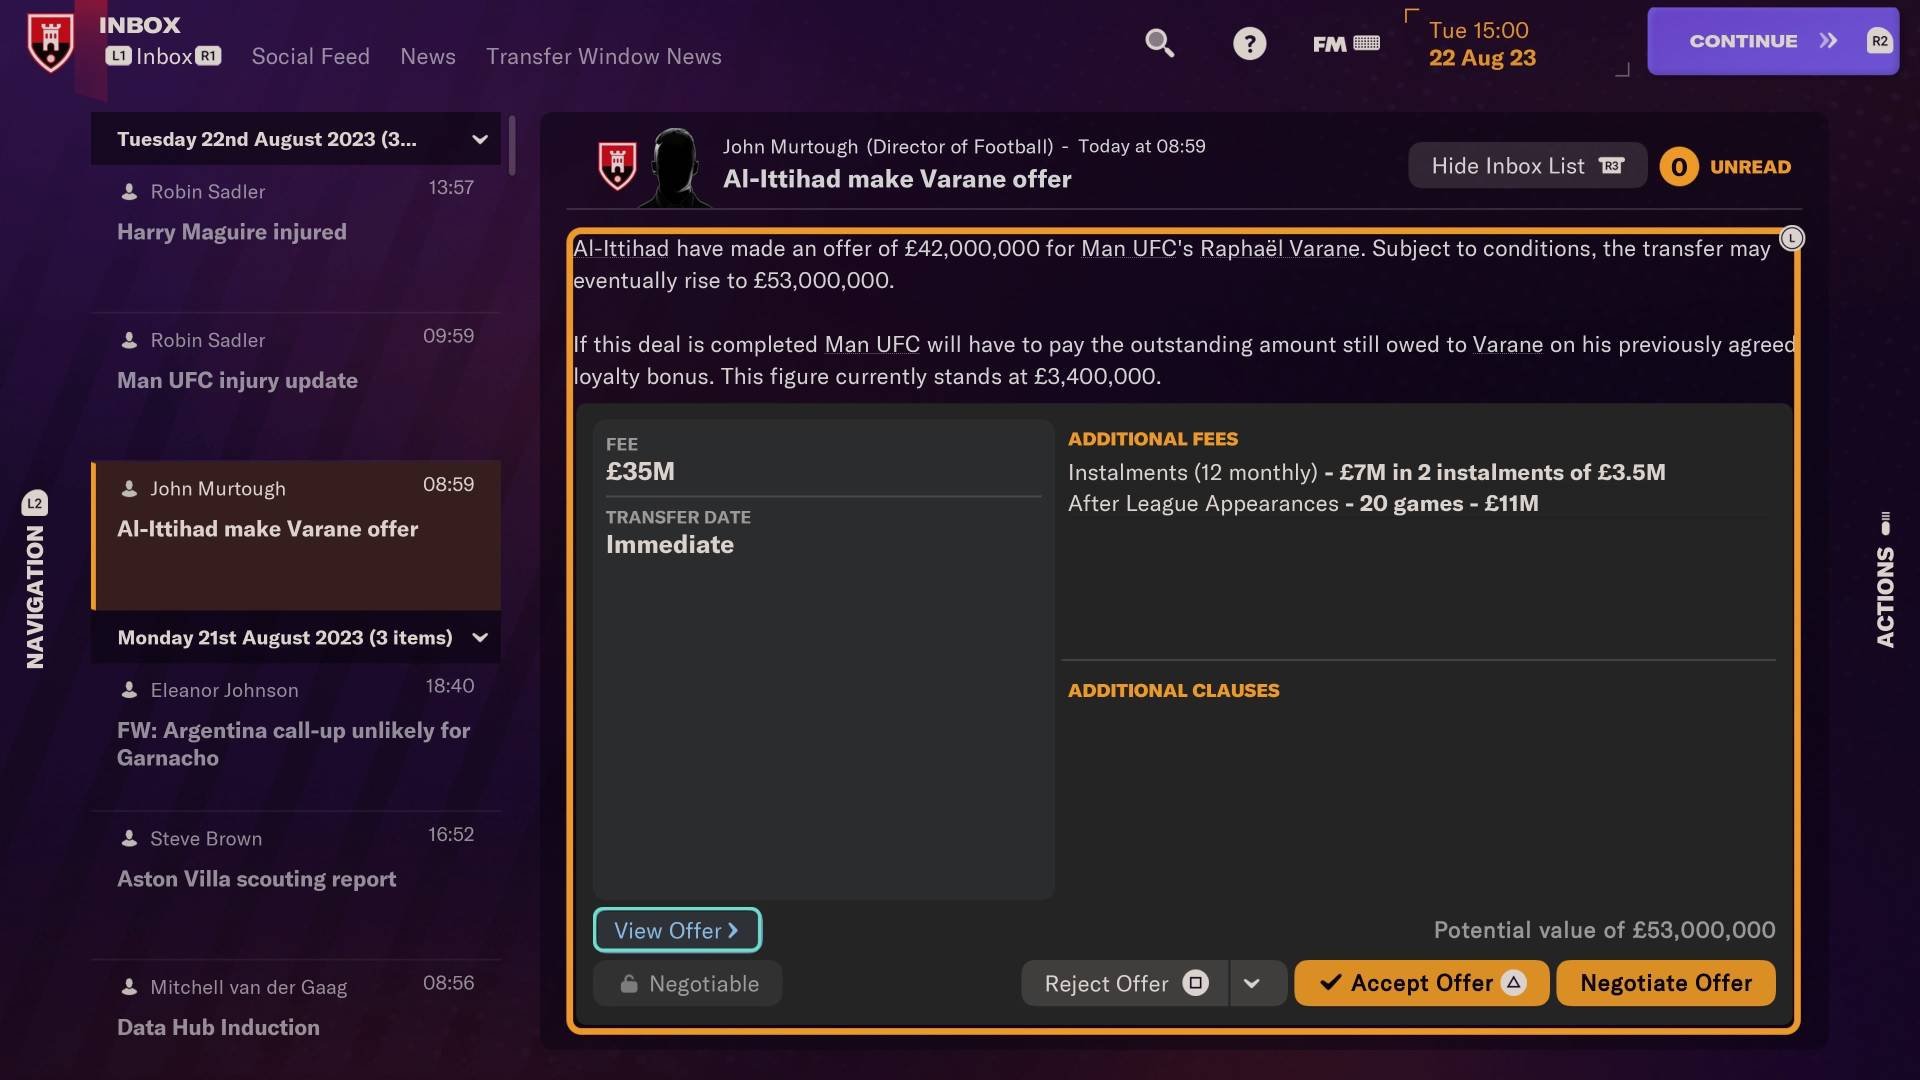1920x1080 pixels.
Task: Click the Al-Ittihad club crest icon in message
Action: click(x=615, y=164)
